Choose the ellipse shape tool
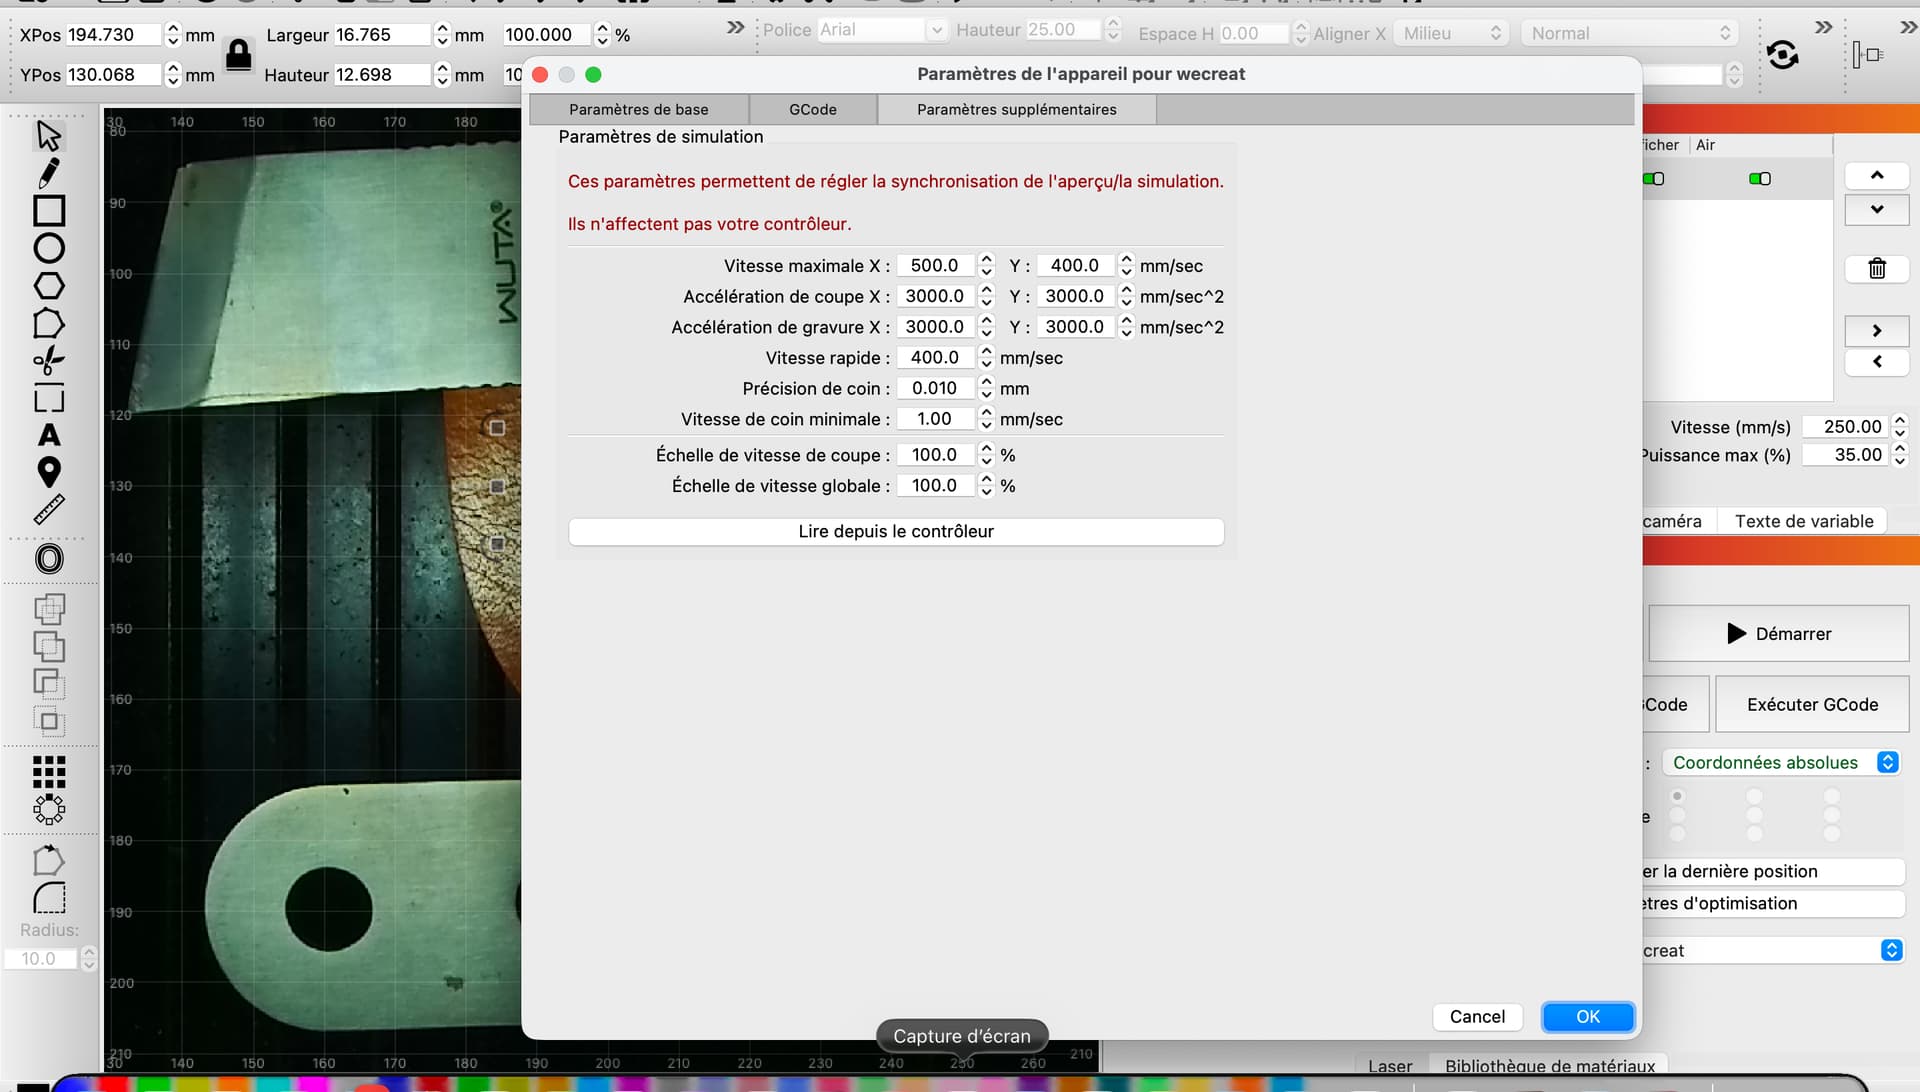This screenshot has height=1092, width=1920. (48, 248)
